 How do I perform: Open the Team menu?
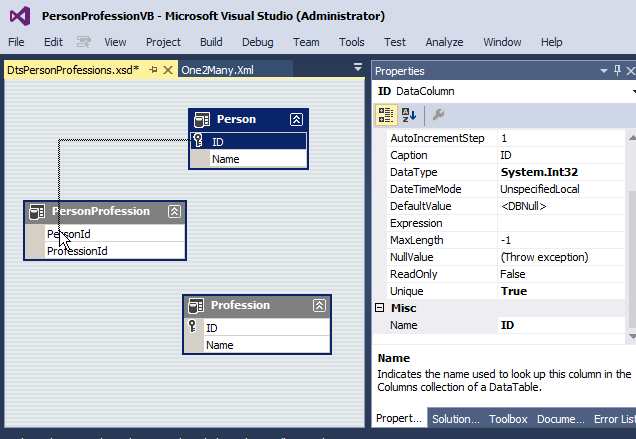[x=306, y=42]
